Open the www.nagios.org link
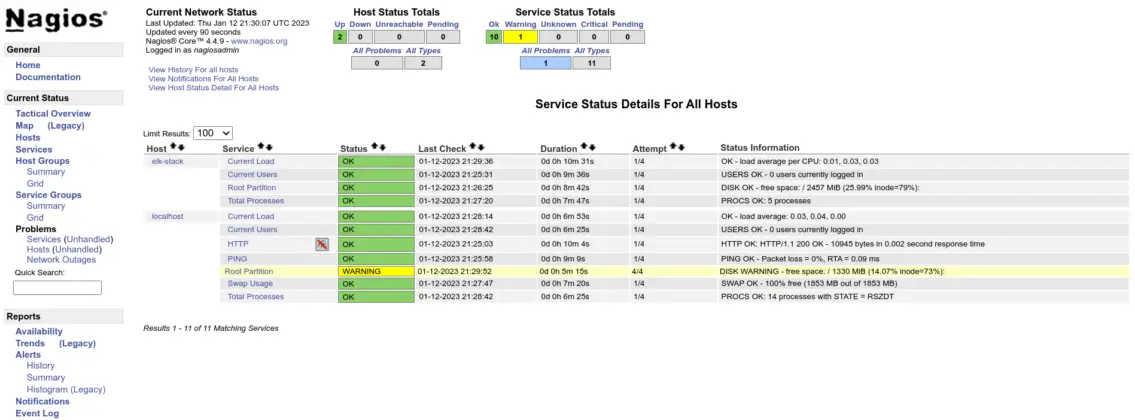This screenshot has height=420, width=1135. (x=259, y=41)
